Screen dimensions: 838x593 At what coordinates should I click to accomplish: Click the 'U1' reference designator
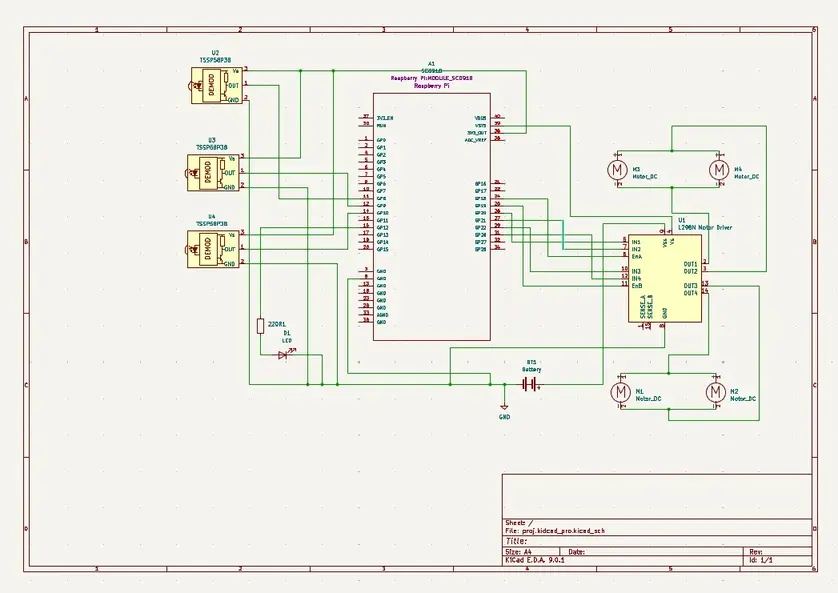click(681, 220)
